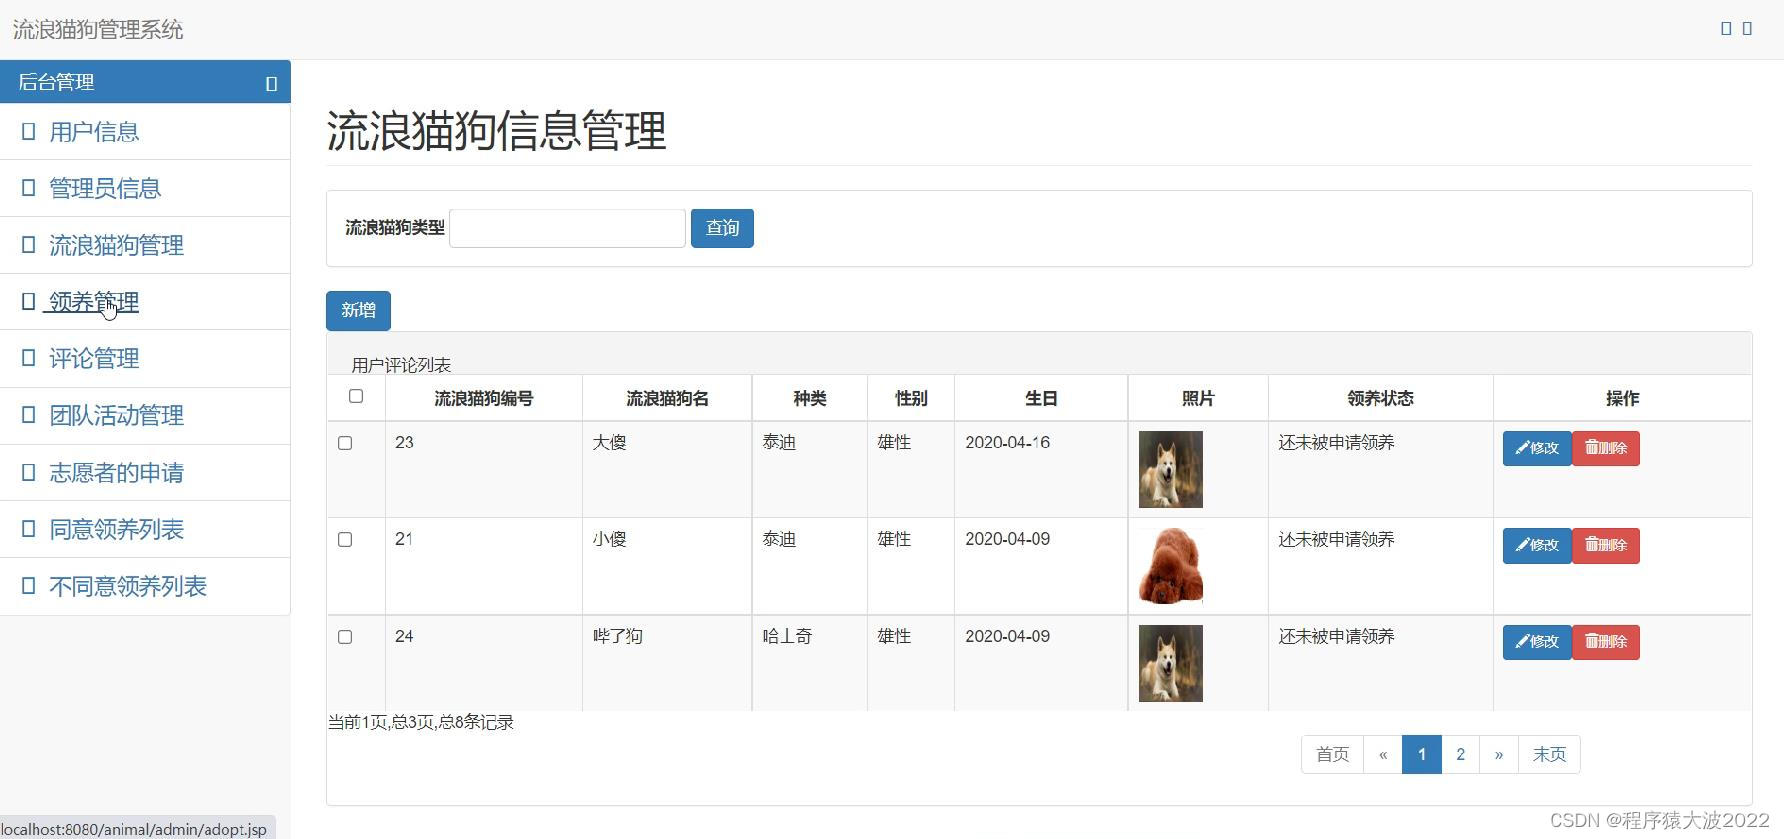This screenshot has width=1784, height=839.
Task: Toggle the select-all checkbox in table header
Action: coord(355,396)
